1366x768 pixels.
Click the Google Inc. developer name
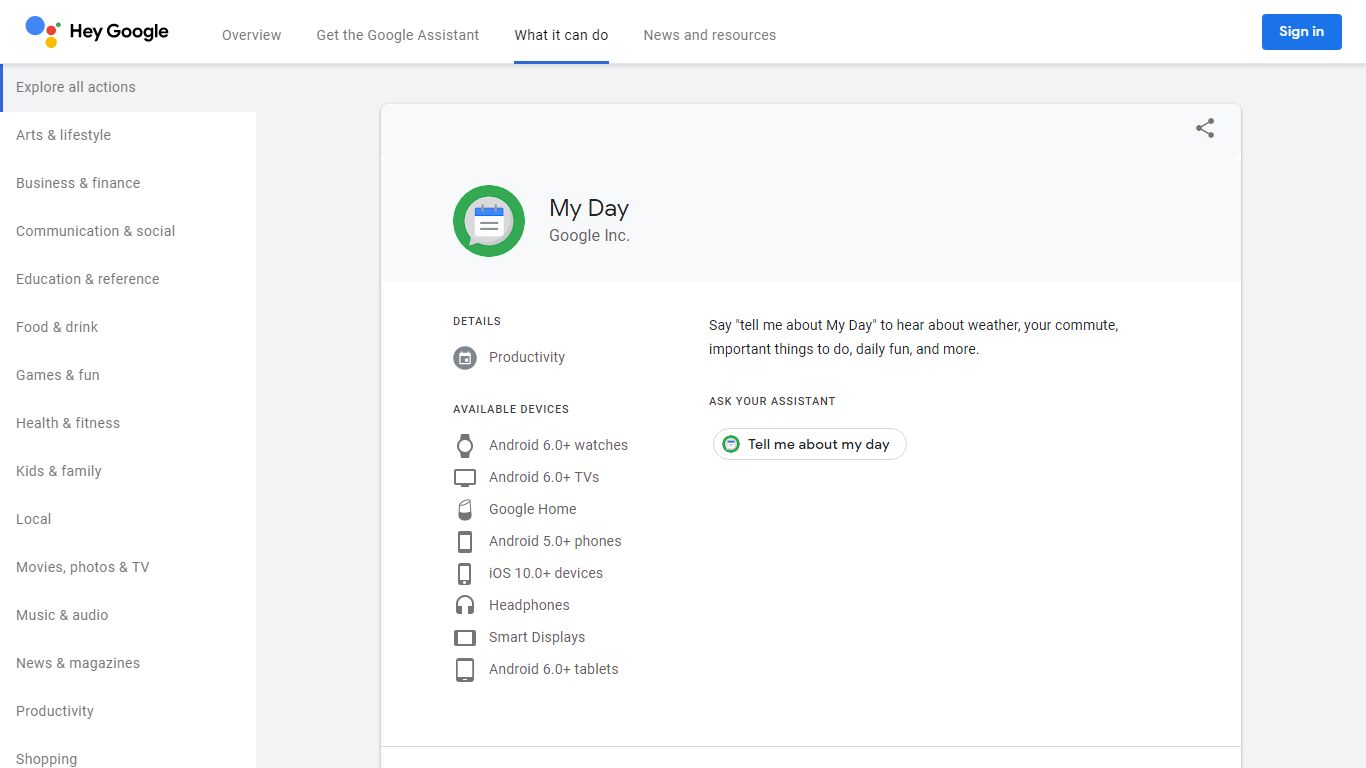589,236
